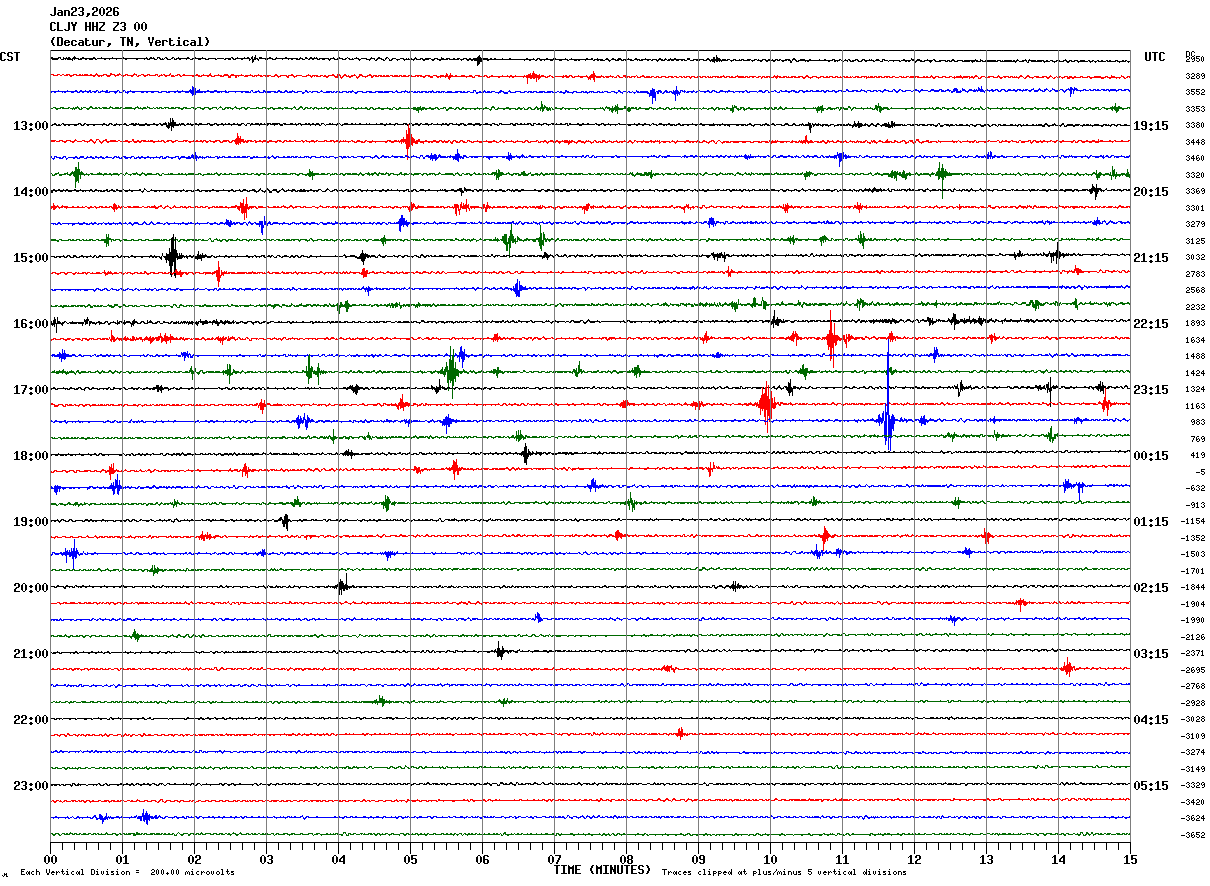Click the date label Jan23,2026
1210x886 pixels.
(x=84, y=12)
